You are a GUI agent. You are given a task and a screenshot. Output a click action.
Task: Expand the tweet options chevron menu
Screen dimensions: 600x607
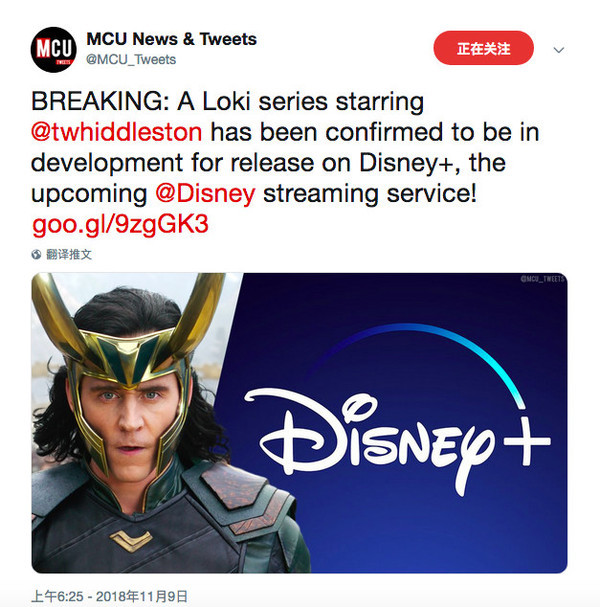[558, 50]
